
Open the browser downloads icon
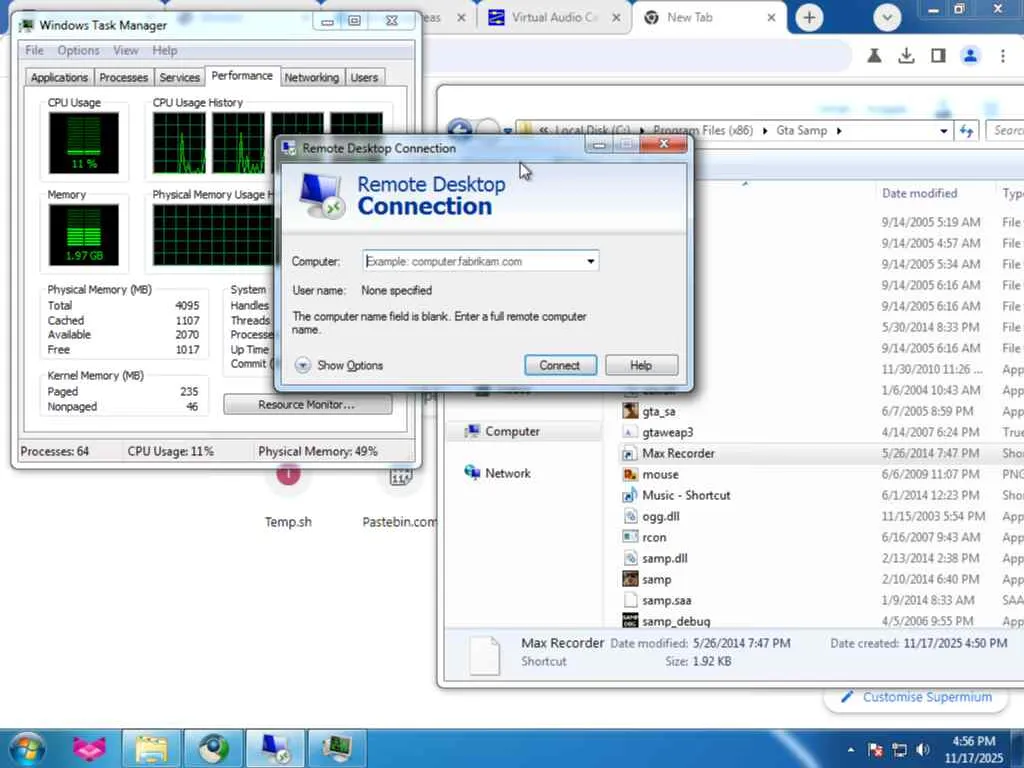tap(906, 56)
